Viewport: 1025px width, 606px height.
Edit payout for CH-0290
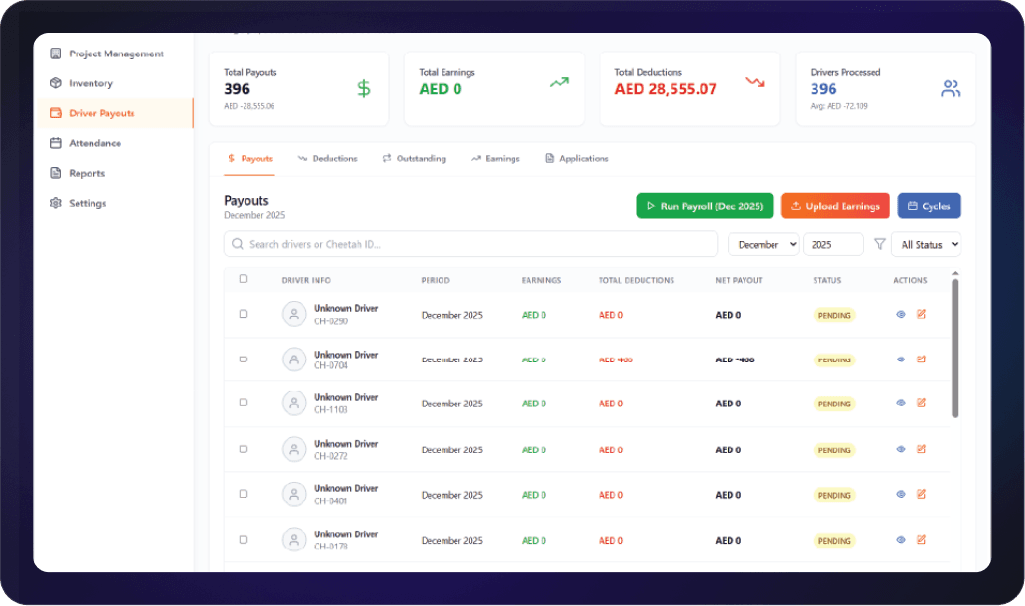921,314
